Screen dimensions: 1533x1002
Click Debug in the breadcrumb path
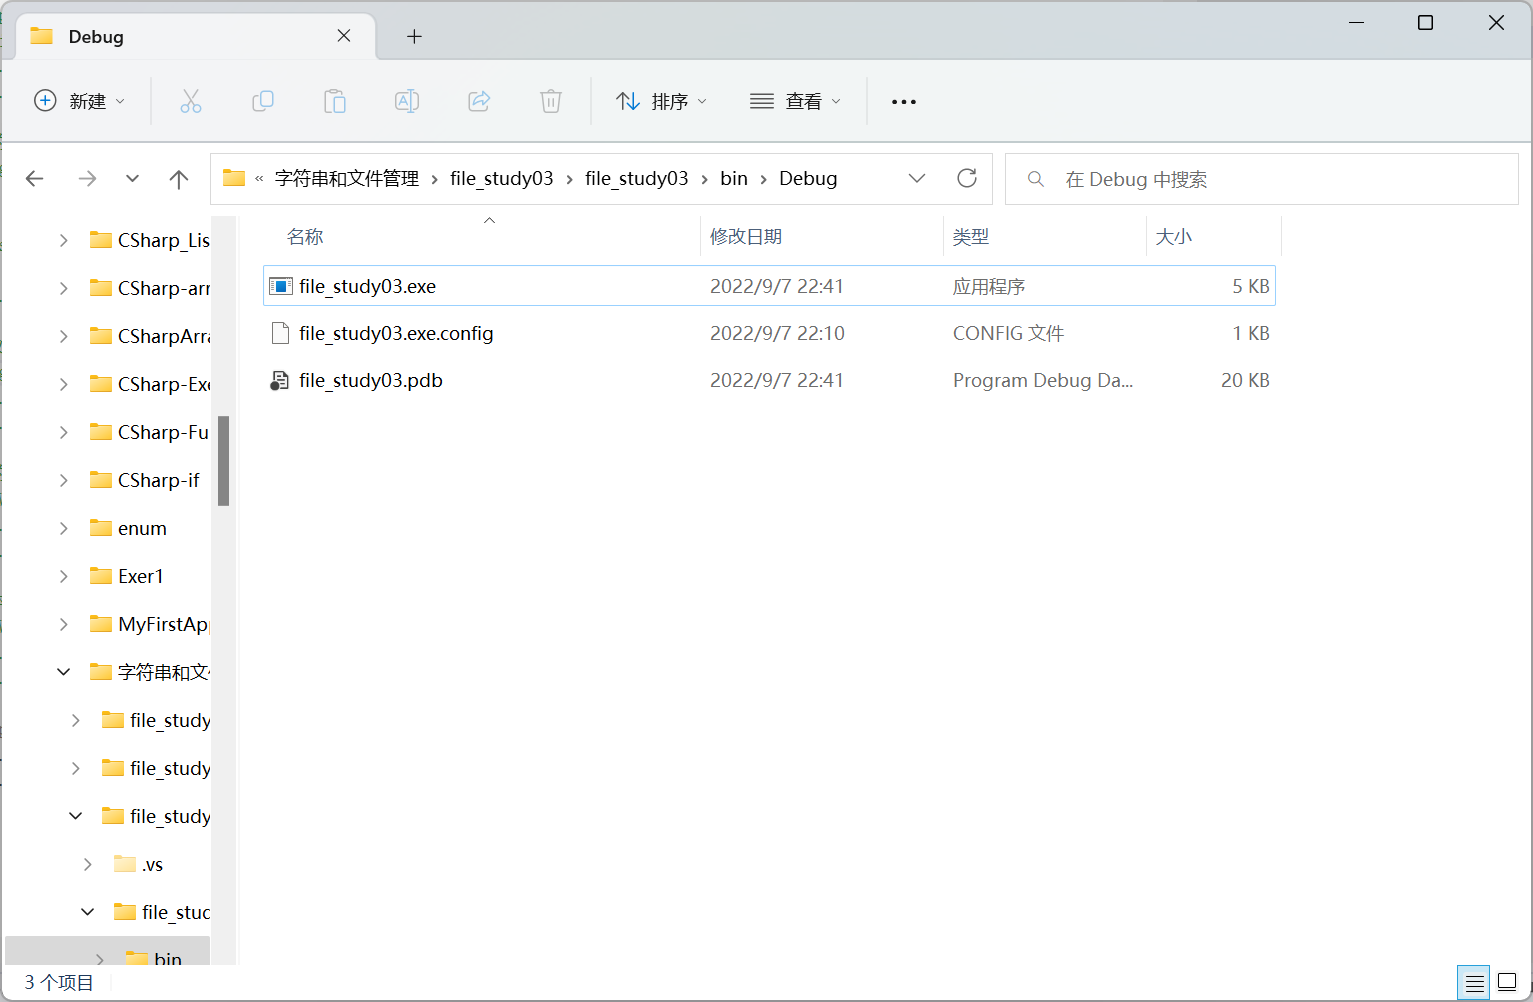click(x=808, y=178)
